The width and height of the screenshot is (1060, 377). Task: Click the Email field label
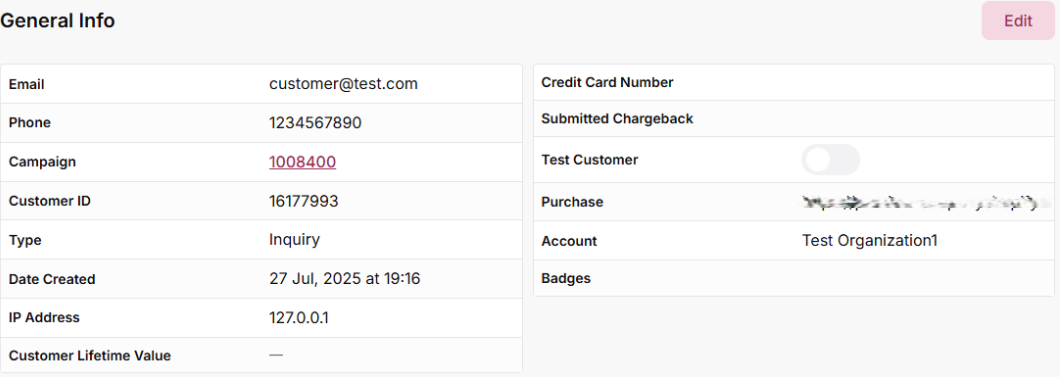tap(26, 84)
